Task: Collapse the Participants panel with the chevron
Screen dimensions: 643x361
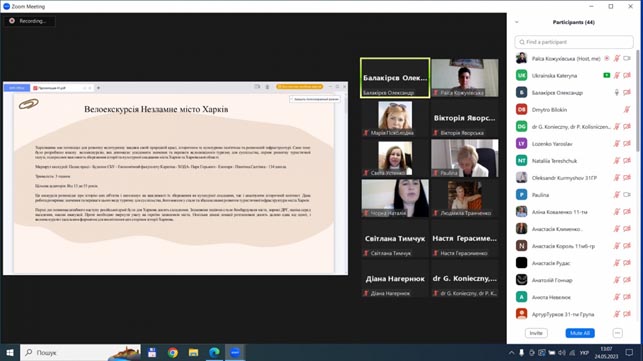Action: 517,22
